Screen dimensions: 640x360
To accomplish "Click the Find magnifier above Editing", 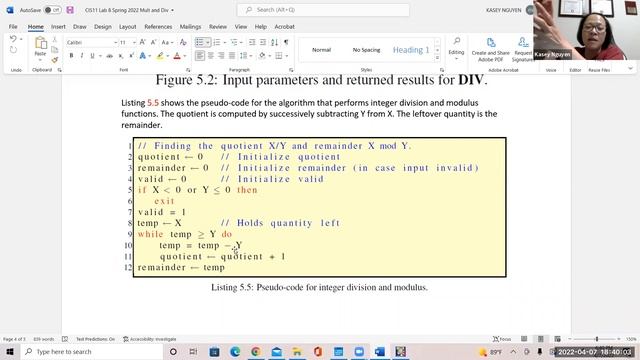I will point(457,41).
